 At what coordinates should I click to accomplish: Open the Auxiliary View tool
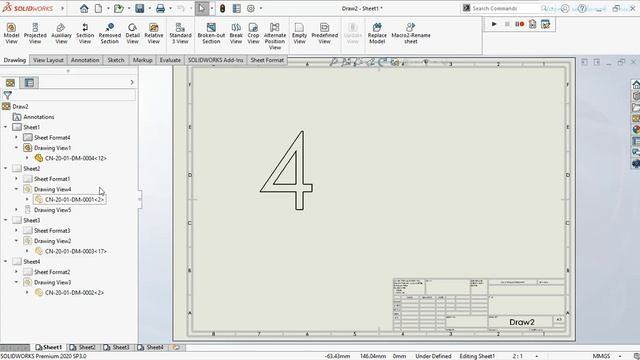point(61,33)
